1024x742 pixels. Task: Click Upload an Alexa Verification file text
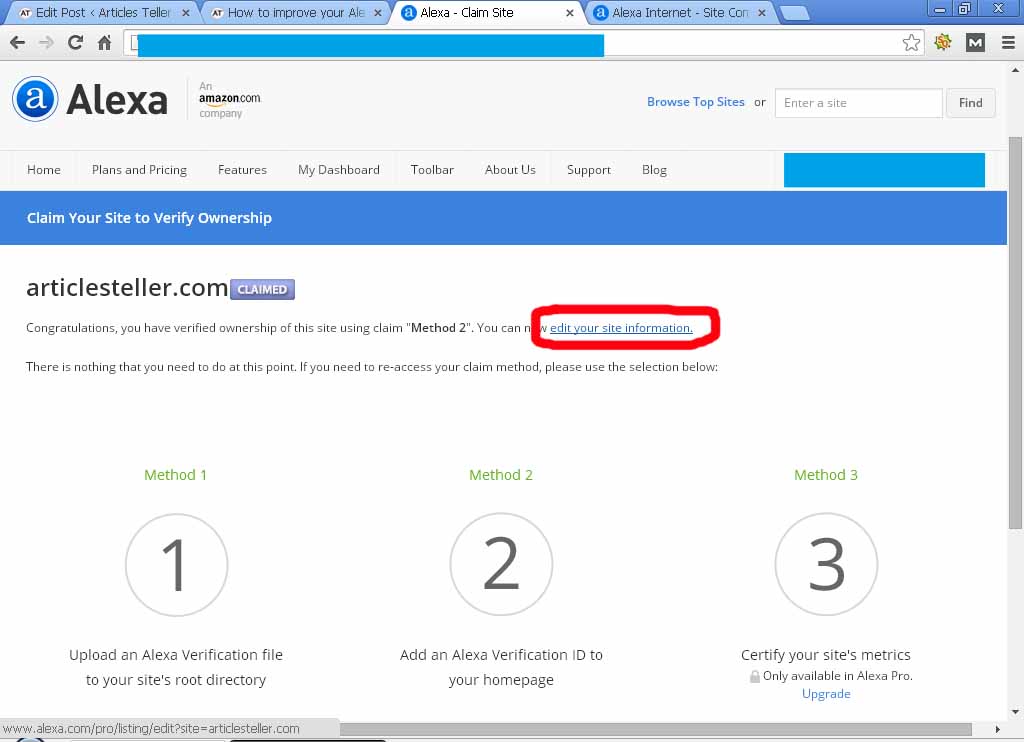coord(176,667)
